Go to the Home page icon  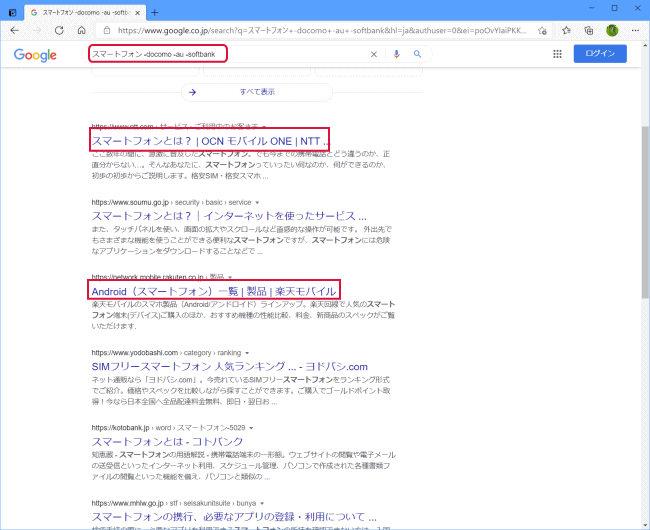point(82,30)
